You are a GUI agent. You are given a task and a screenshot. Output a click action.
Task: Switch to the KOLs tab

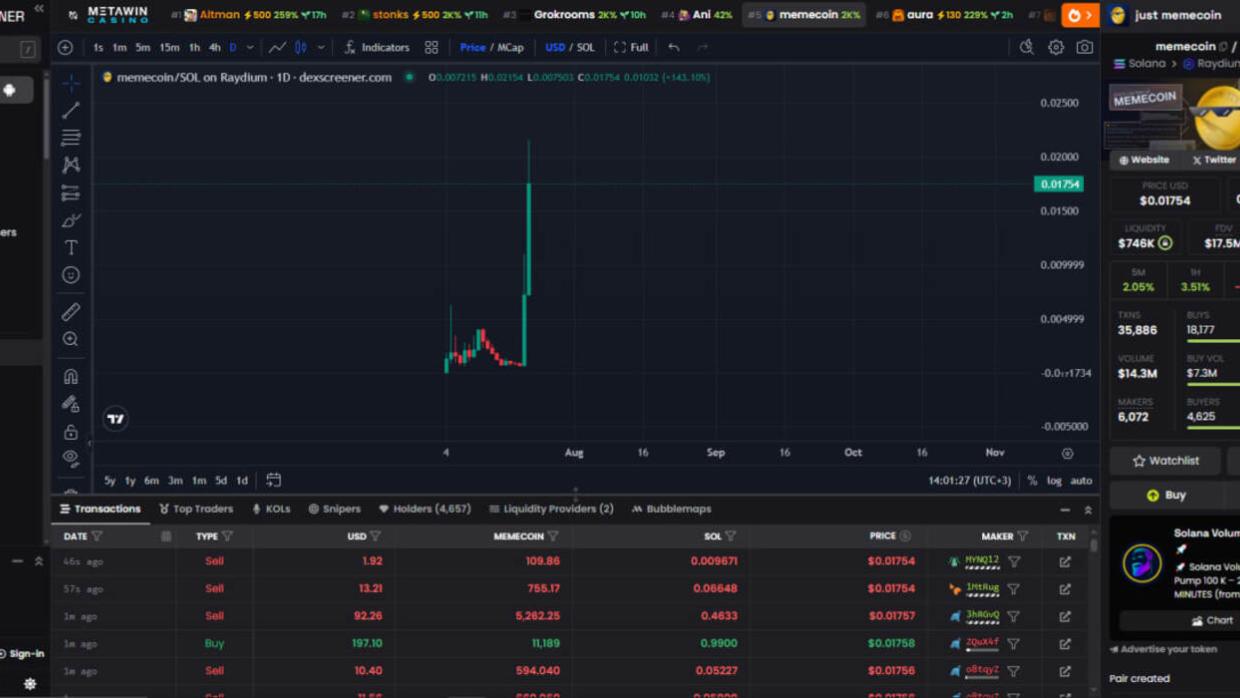pos(271,509)
